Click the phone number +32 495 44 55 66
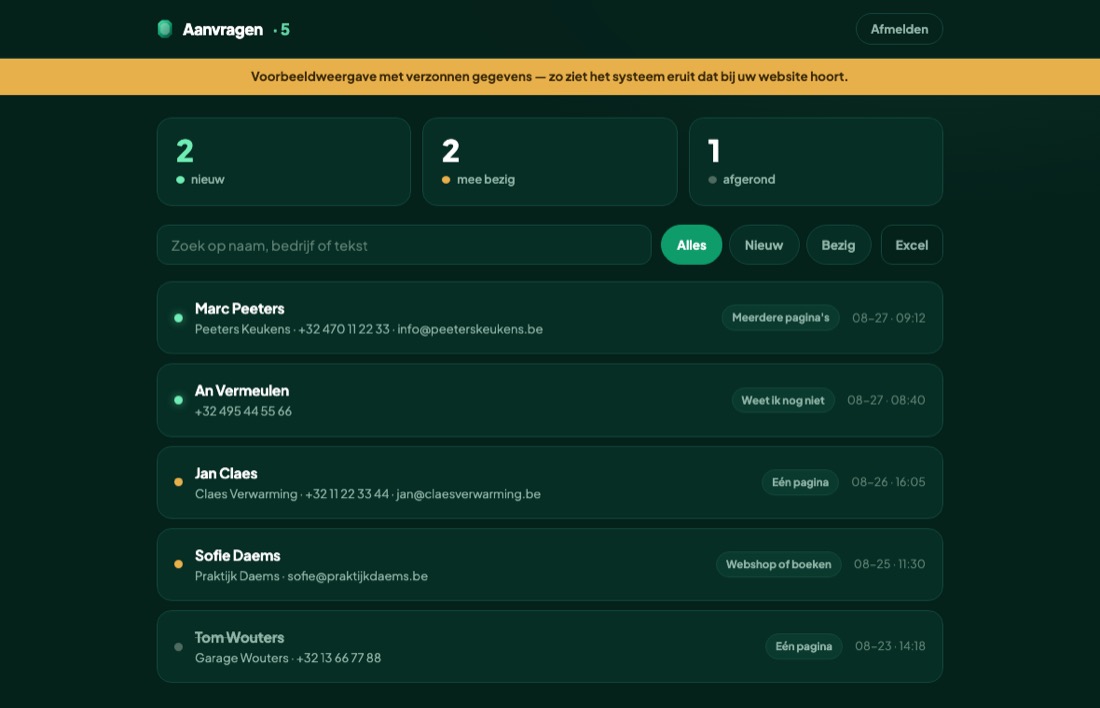1100x708 pixels. (x=243, y=411)
